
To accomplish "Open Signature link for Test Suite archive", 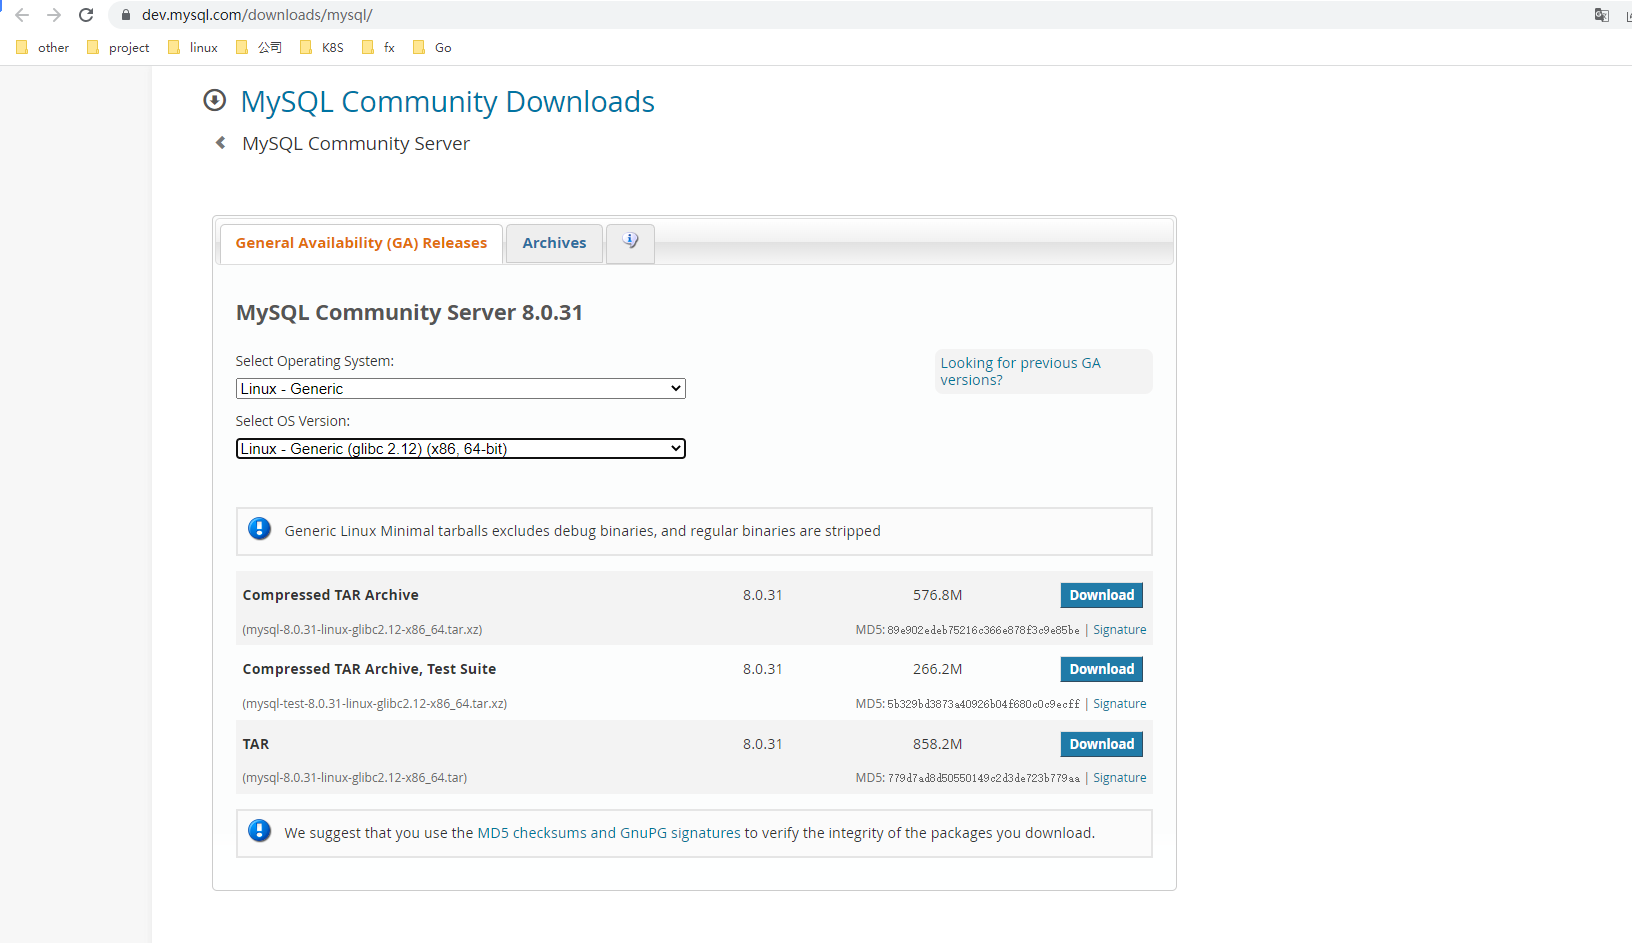I will (1119, 704).
